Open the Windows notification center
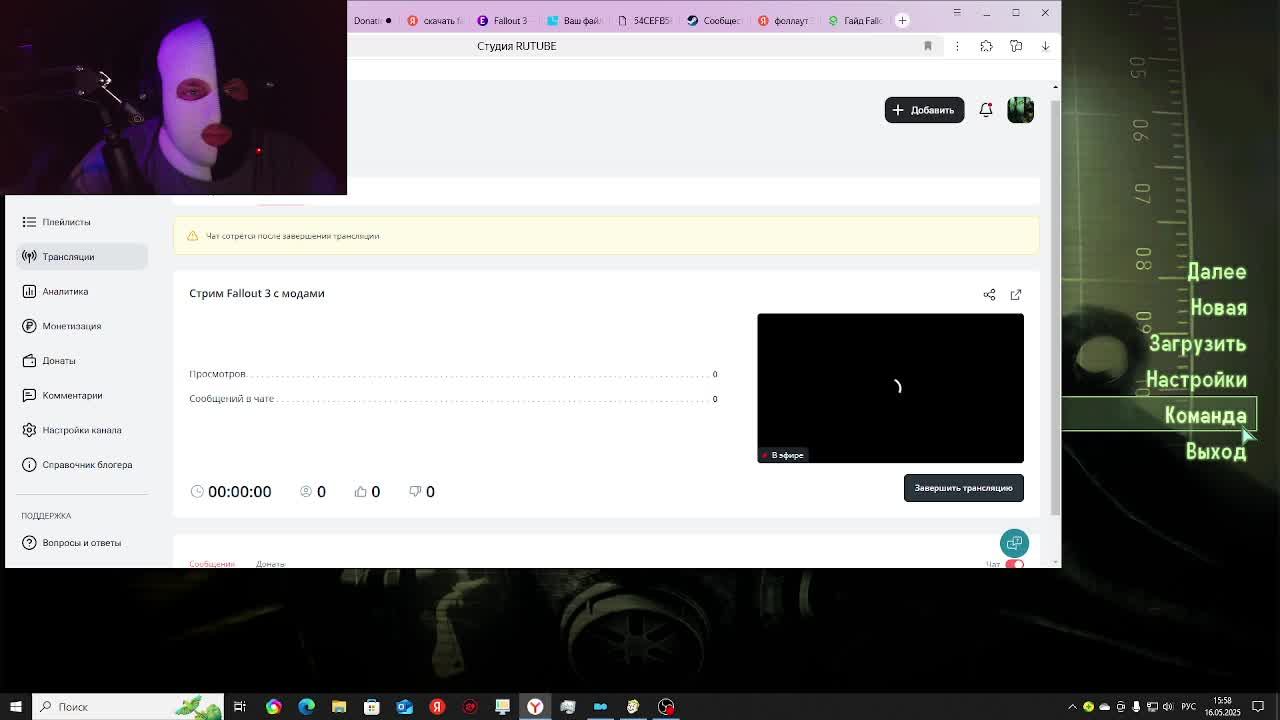This screenshot has width=1280, height=720. (1258, 707)
